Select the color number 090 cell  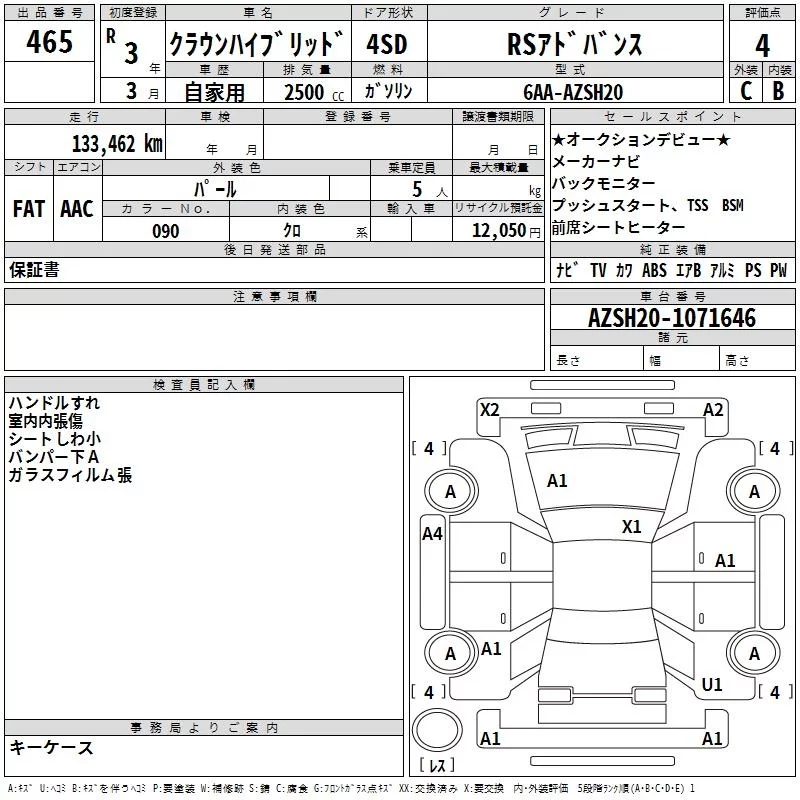click(165, 231)
